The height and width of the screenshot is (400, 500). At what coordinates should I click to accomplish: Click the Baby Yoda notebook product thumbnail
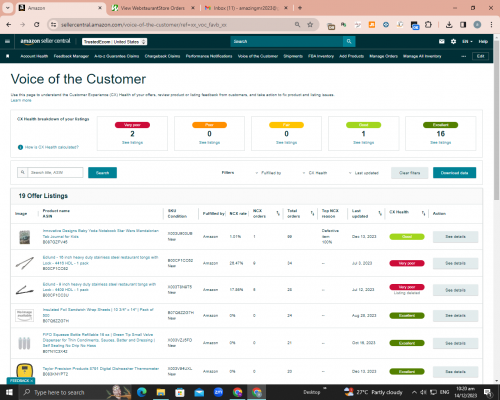click(x=25, y=237)
